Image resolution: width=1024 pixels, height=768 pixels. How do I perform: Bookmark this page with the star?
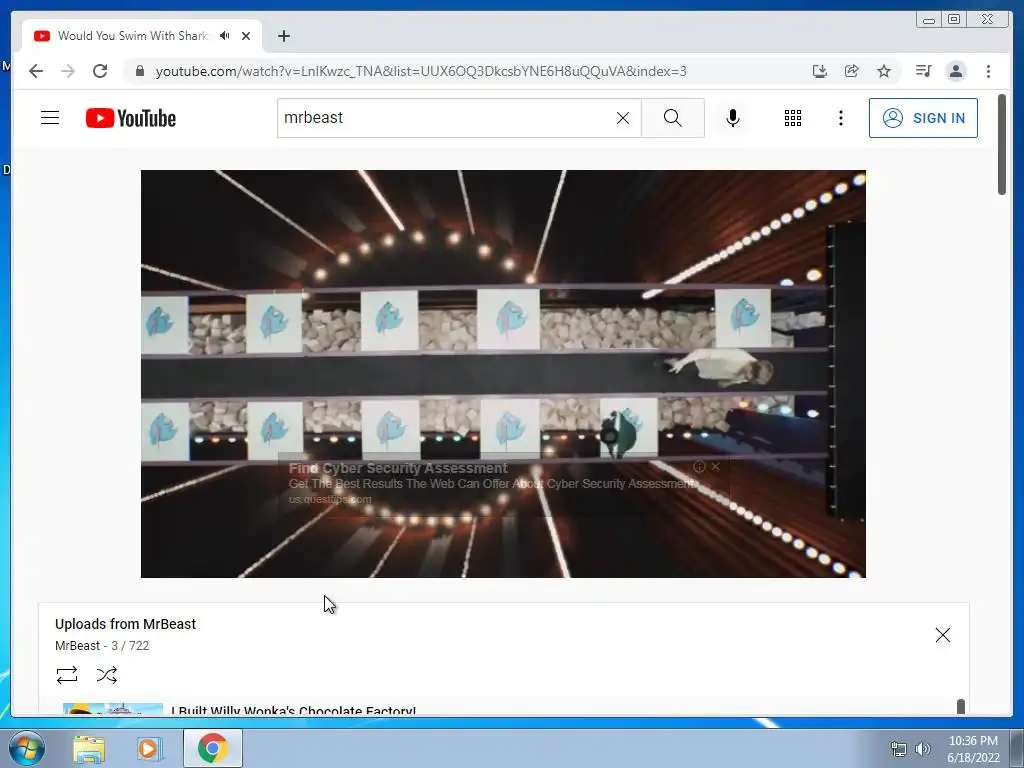click(x=884, y=71)
